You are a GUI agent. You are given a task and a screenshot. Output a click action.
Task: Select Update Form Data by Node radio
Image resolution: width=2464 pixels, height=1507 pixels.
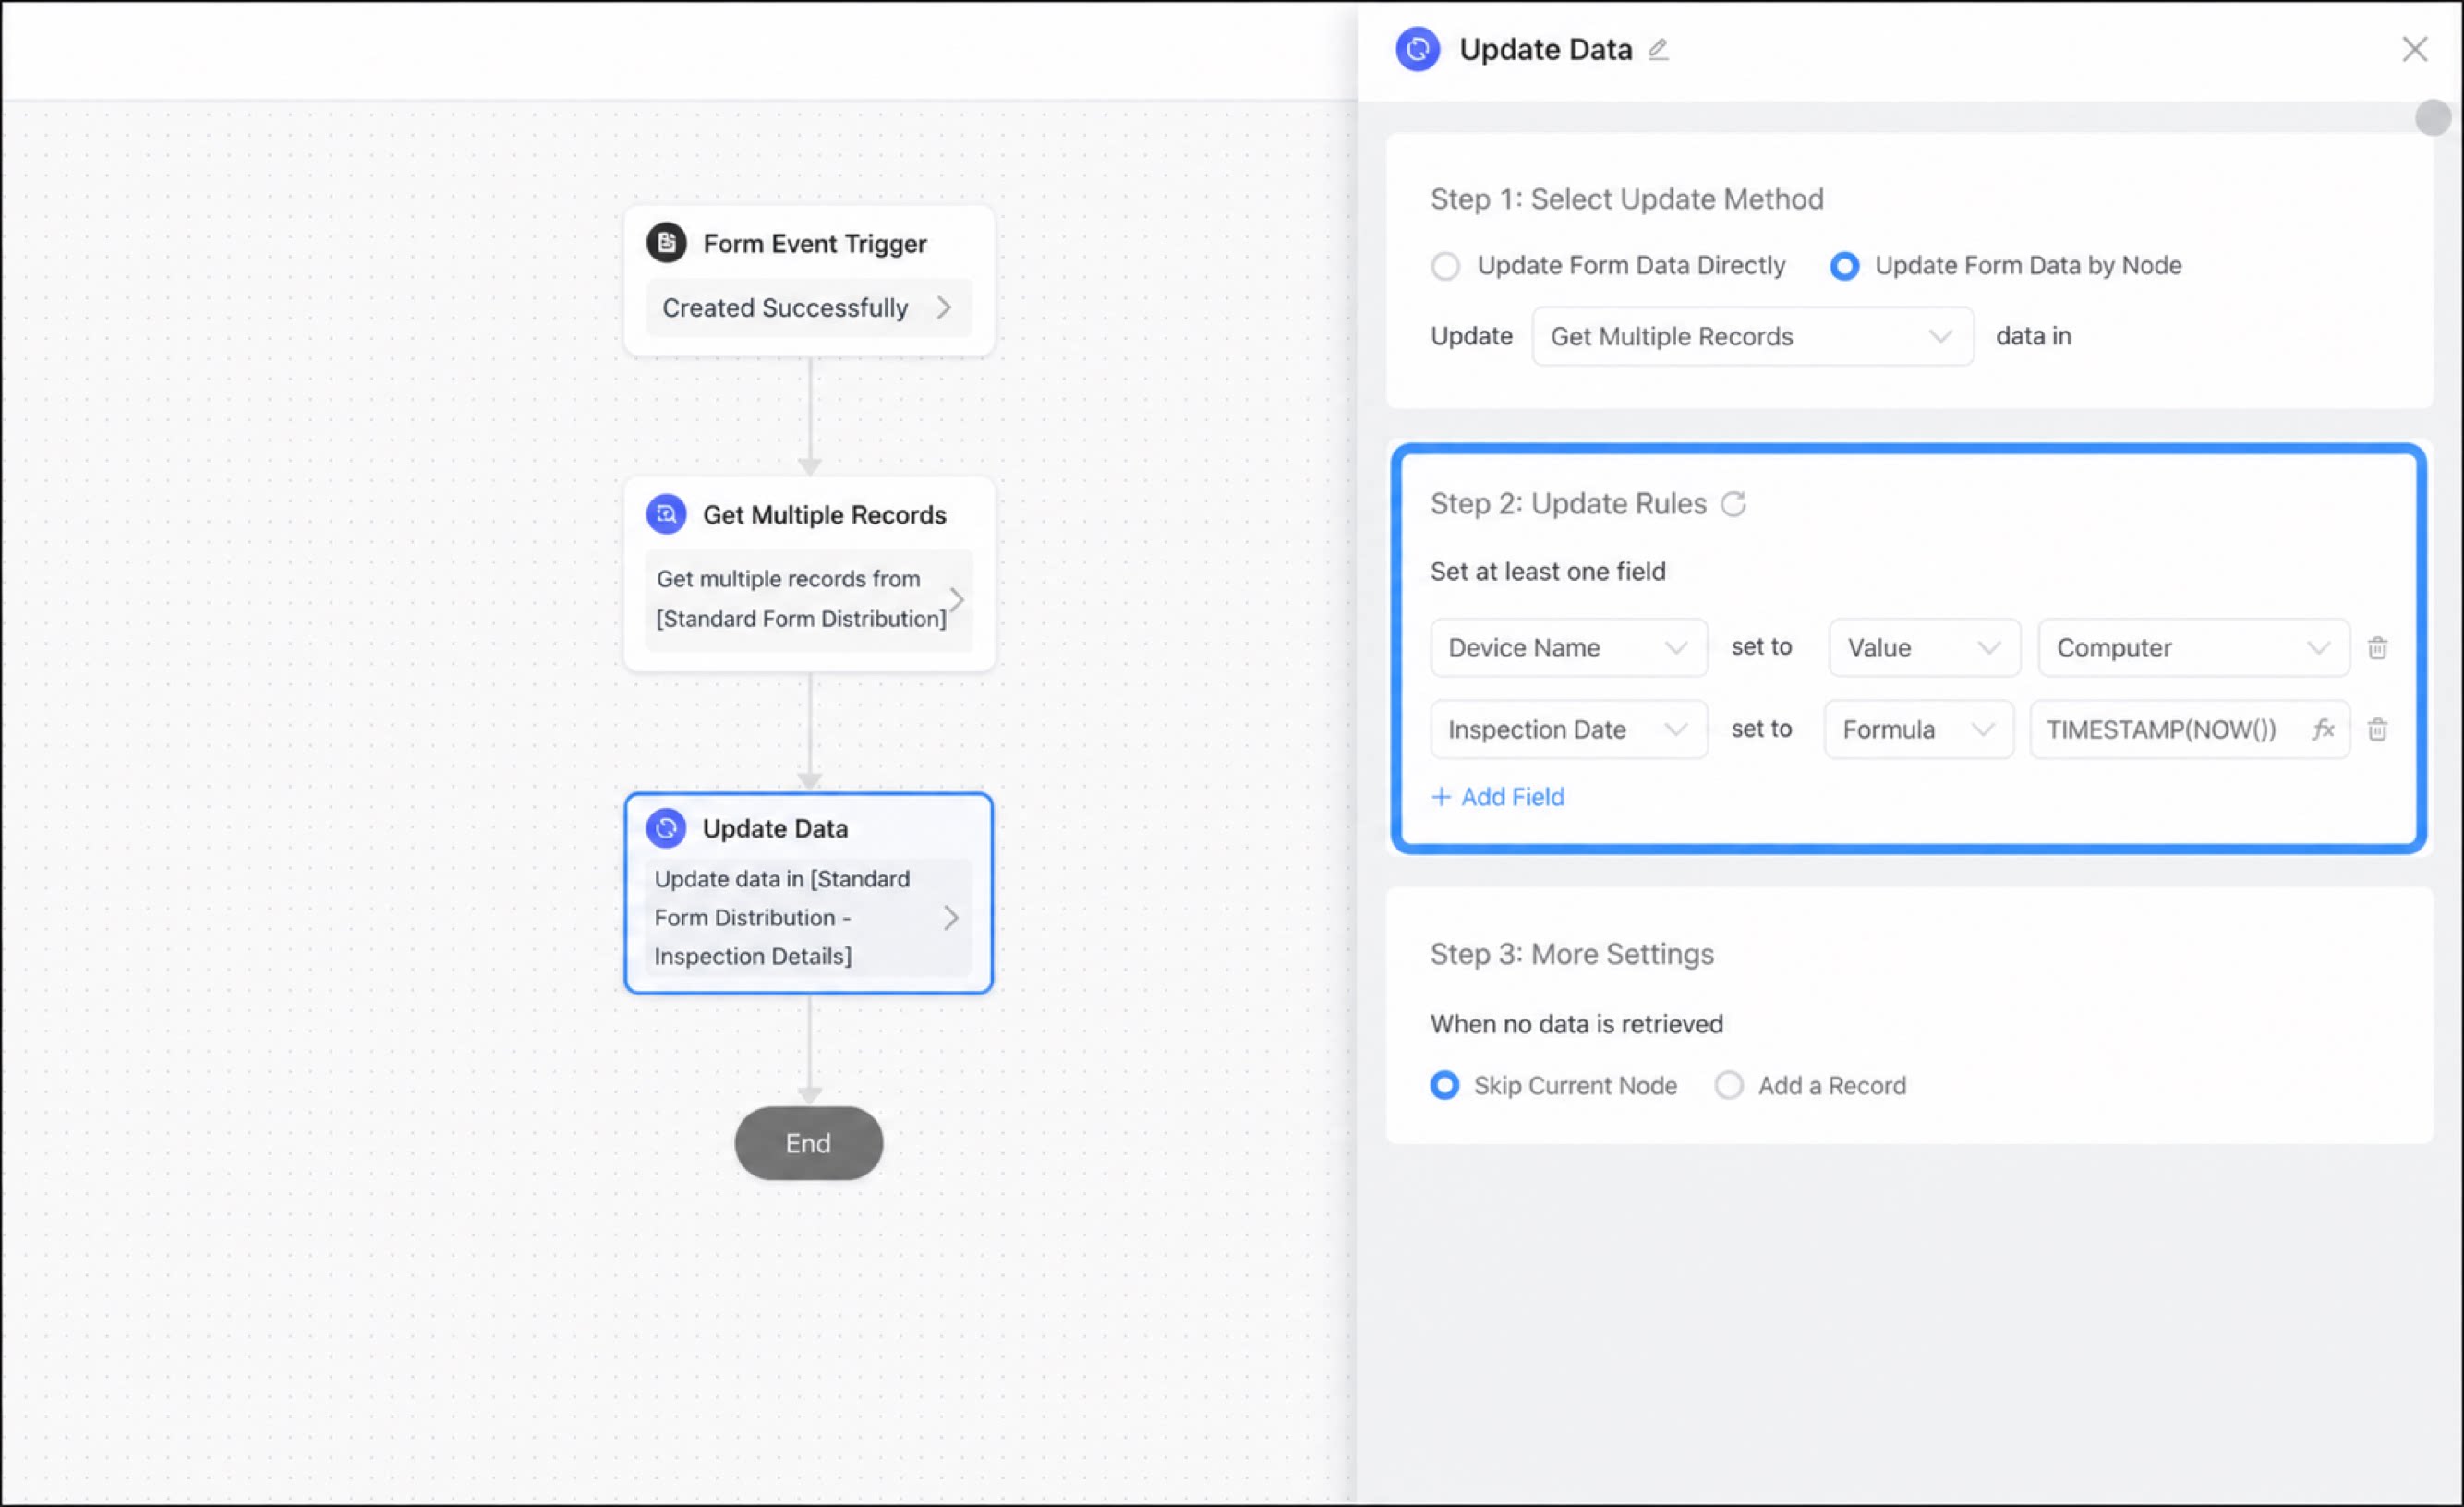coord(1844,266)
